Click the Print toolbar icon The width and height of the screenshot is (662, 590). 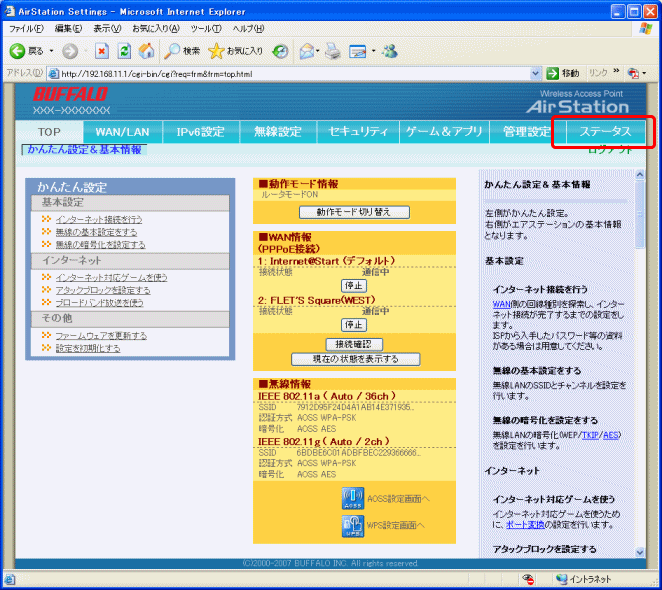click(x=333, y=52)
